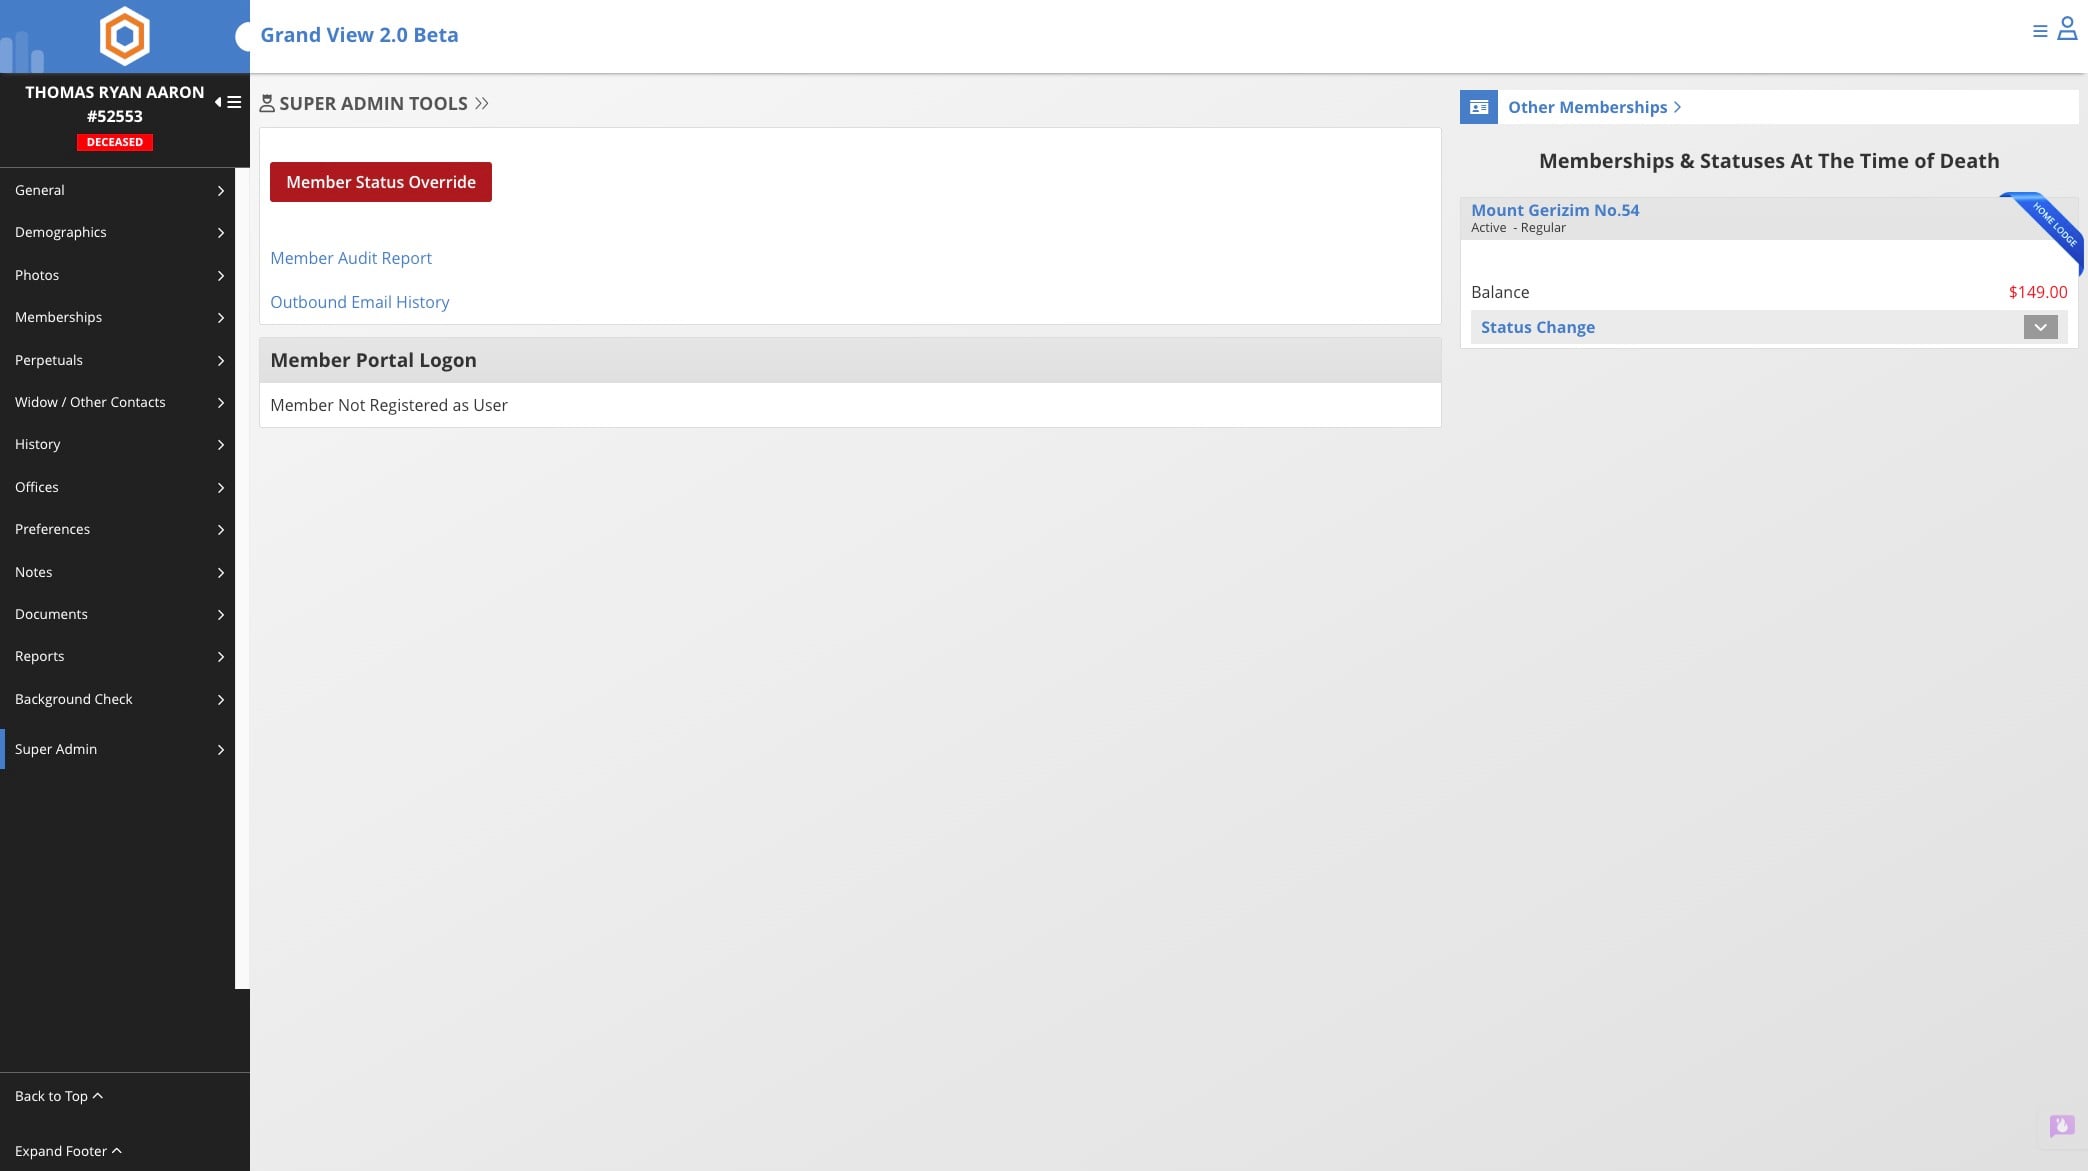The height and width of the screenshot is (1171, 2088).
Task: Open the Documents menu item
Action: pyautogui.click(x=117, y=614)
